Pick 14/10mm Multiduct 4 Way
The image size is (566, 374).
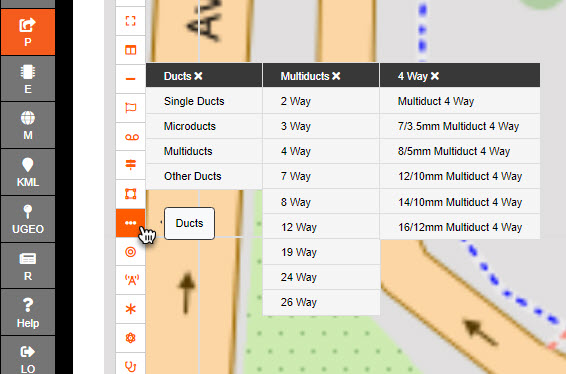tap(460, 202)
